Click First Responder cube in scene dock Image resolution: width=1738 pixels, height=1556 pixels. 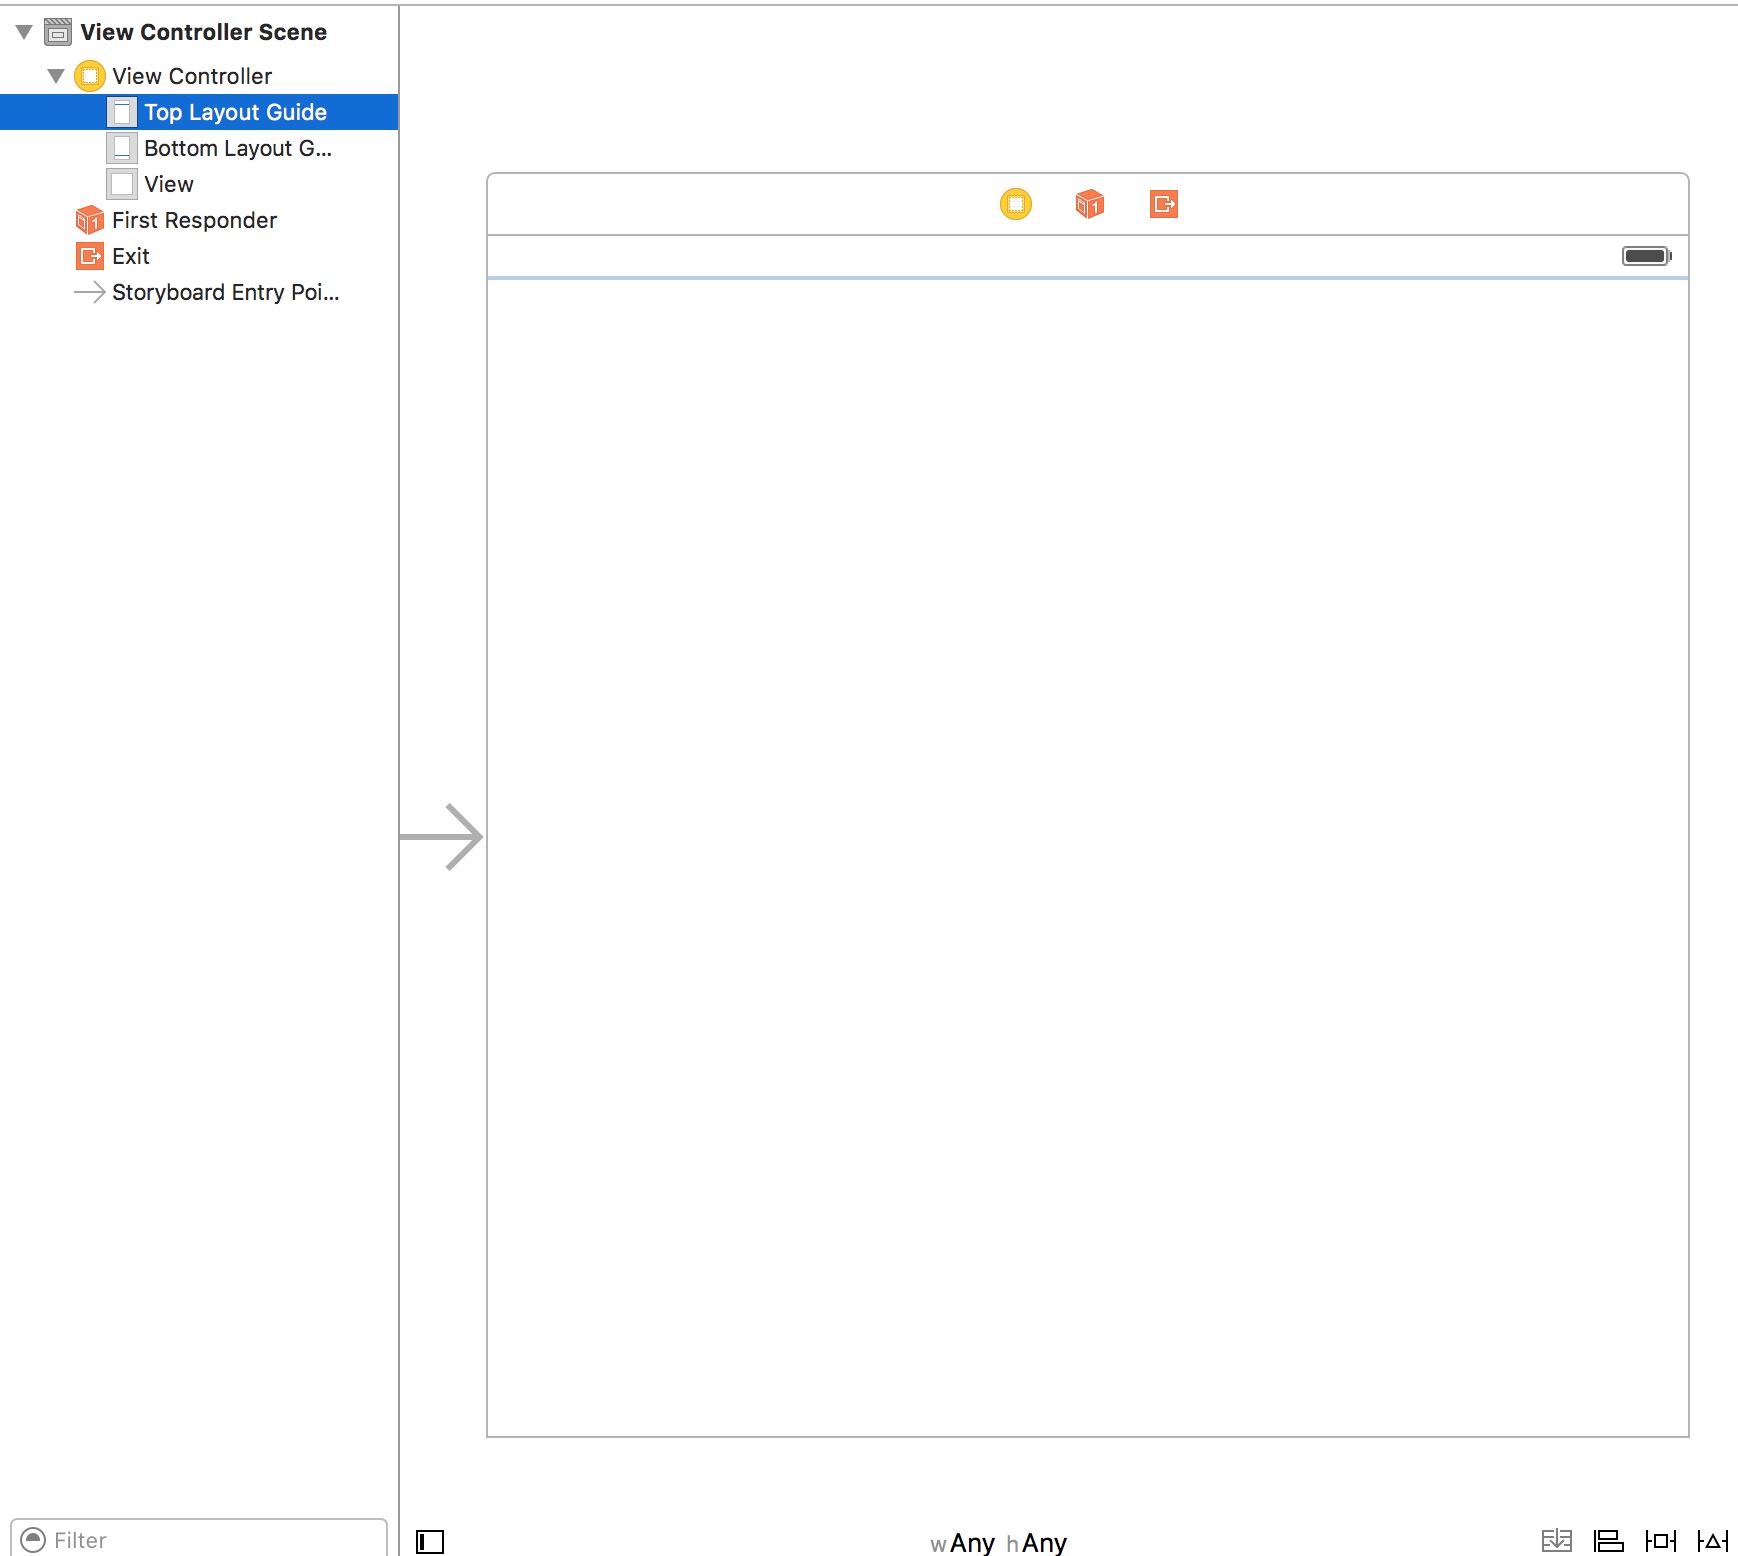tap(1090, 204)
